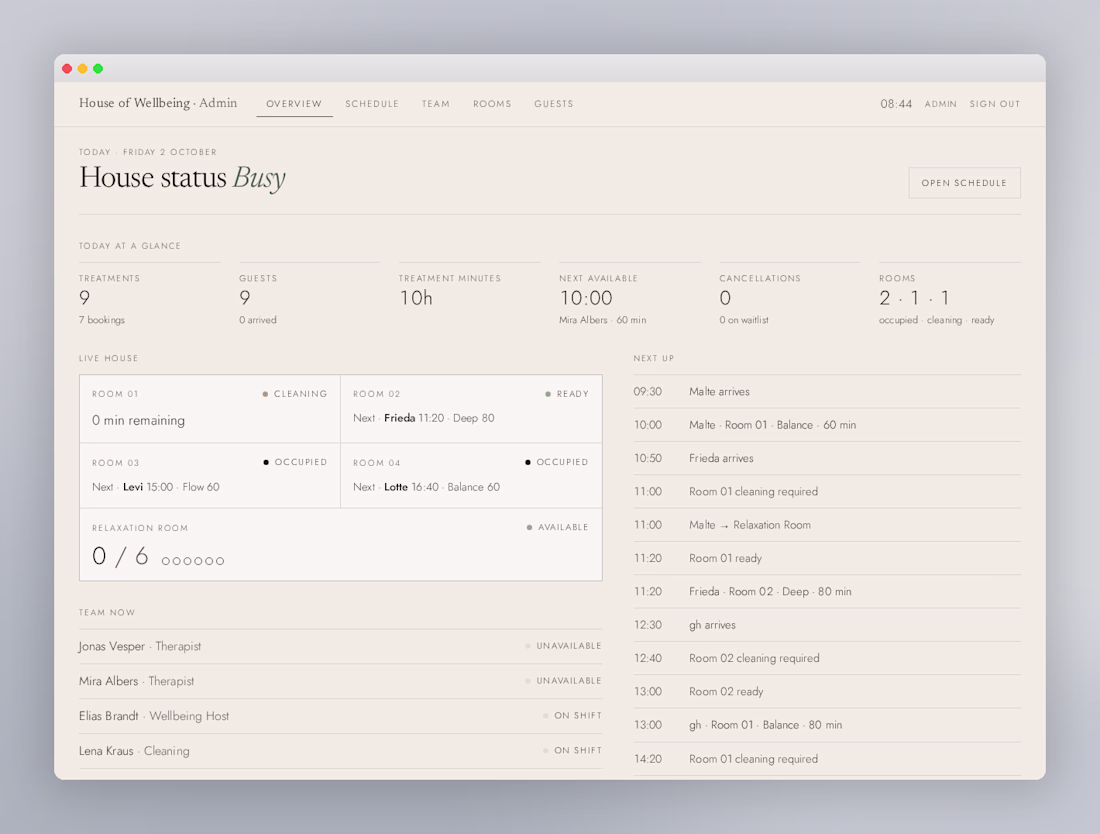Screen dimensions: 1100x834
Task: Click the Malte → Relaxation Room entry
Action: [827, 525]
